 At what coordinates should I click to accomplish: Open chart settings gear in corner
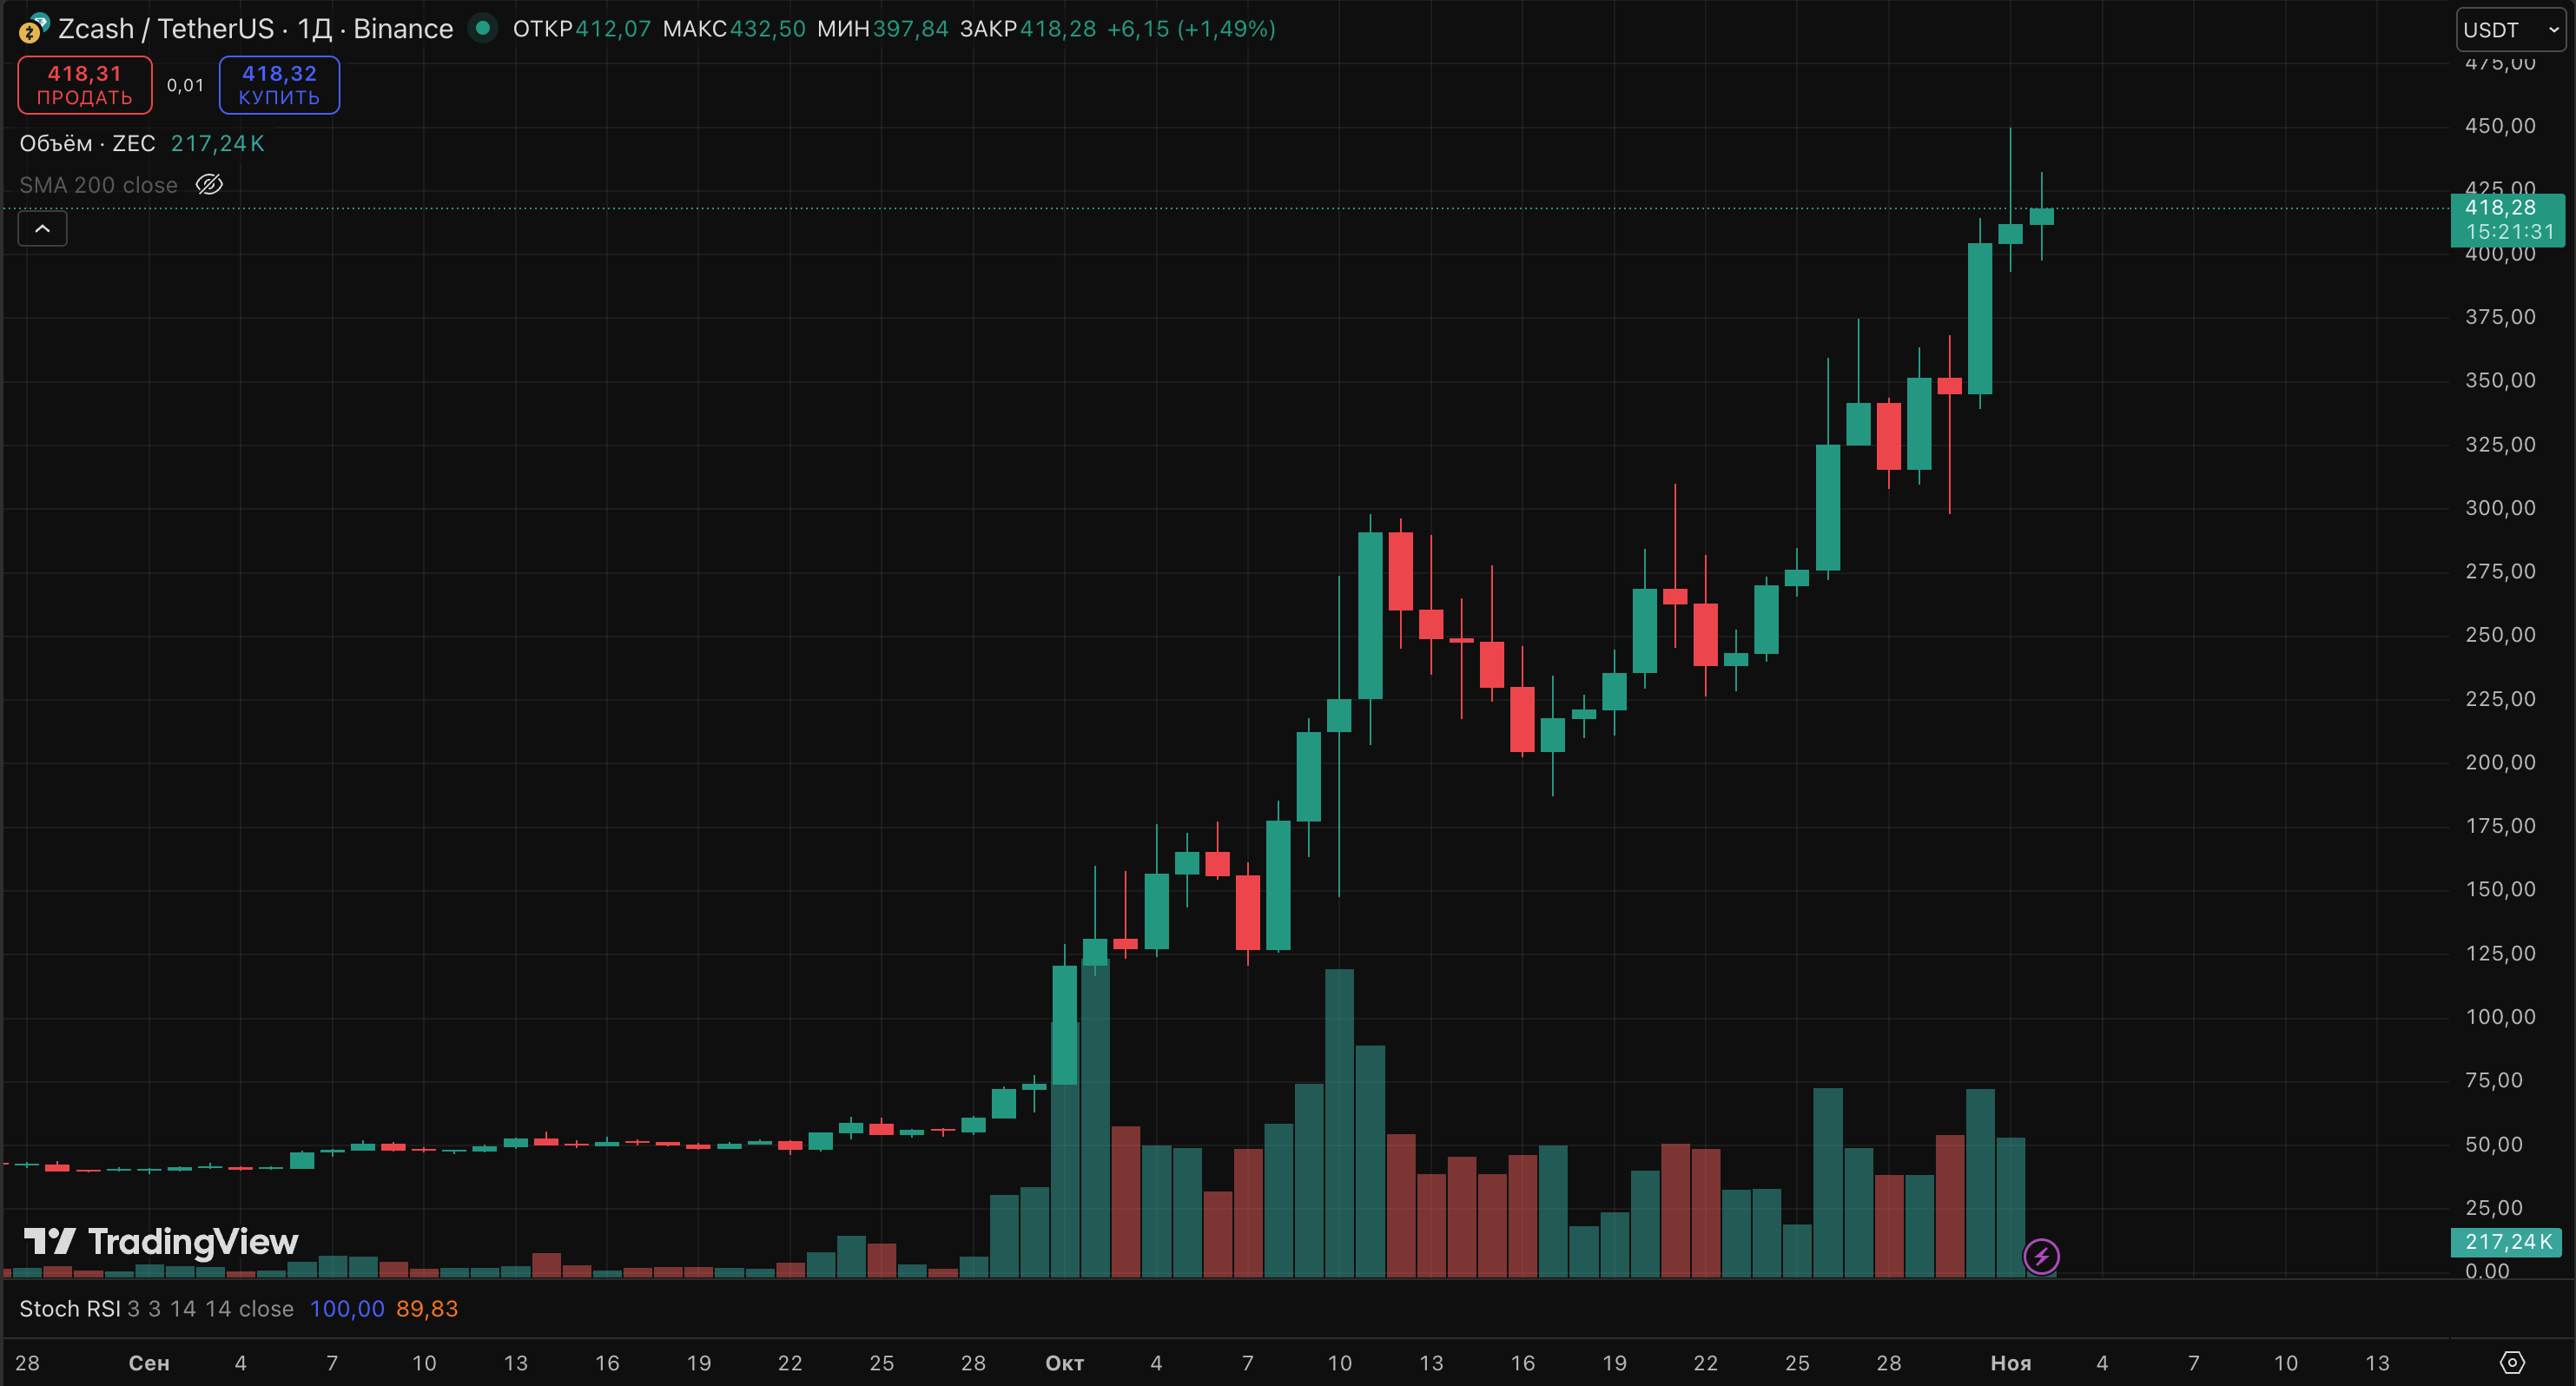click(2512, 1362)
